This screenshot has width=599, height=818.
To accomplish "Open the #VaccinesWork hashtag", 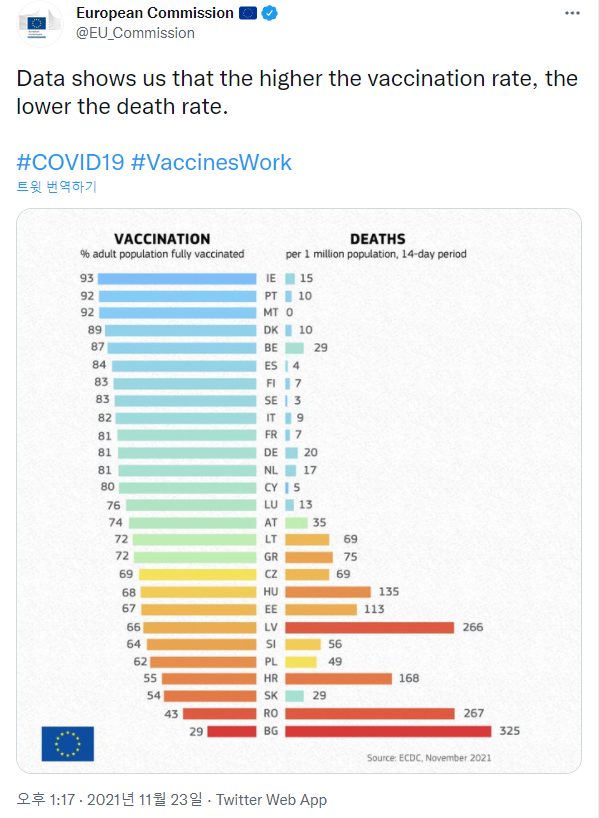I will coord(211,162).
